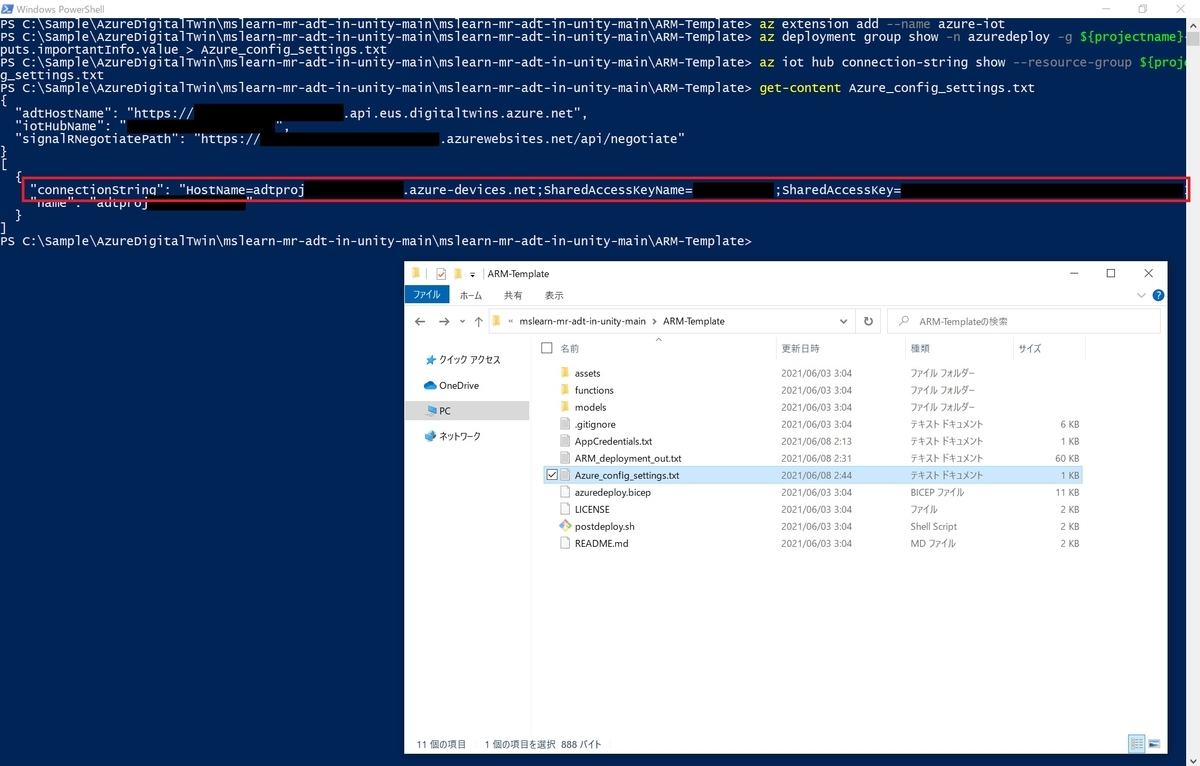The image size is (1200, 766).
Task: Go up one folder level arrow
Action: pyautogui.click(x=478, y=321)
